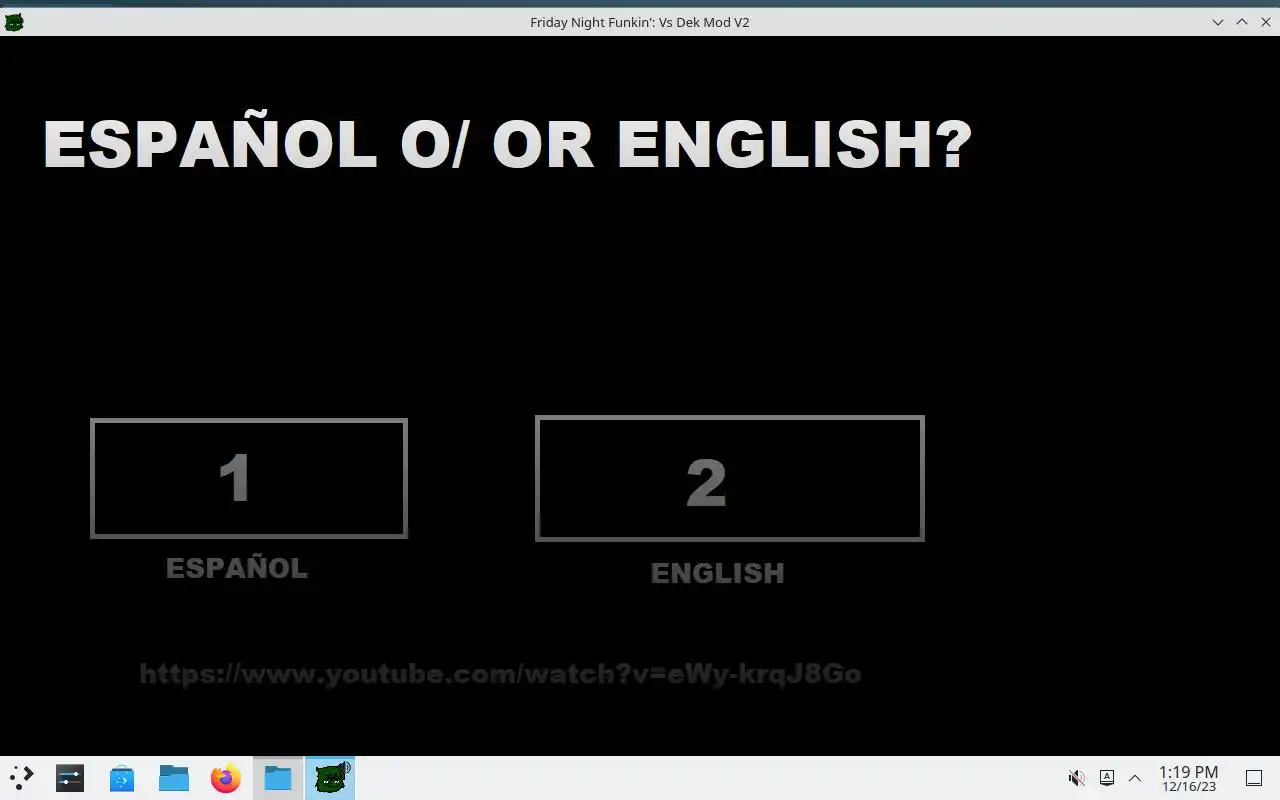Open the clock showing 1:19 PM
1280x800 pixels.
(x=1189, y=778)
